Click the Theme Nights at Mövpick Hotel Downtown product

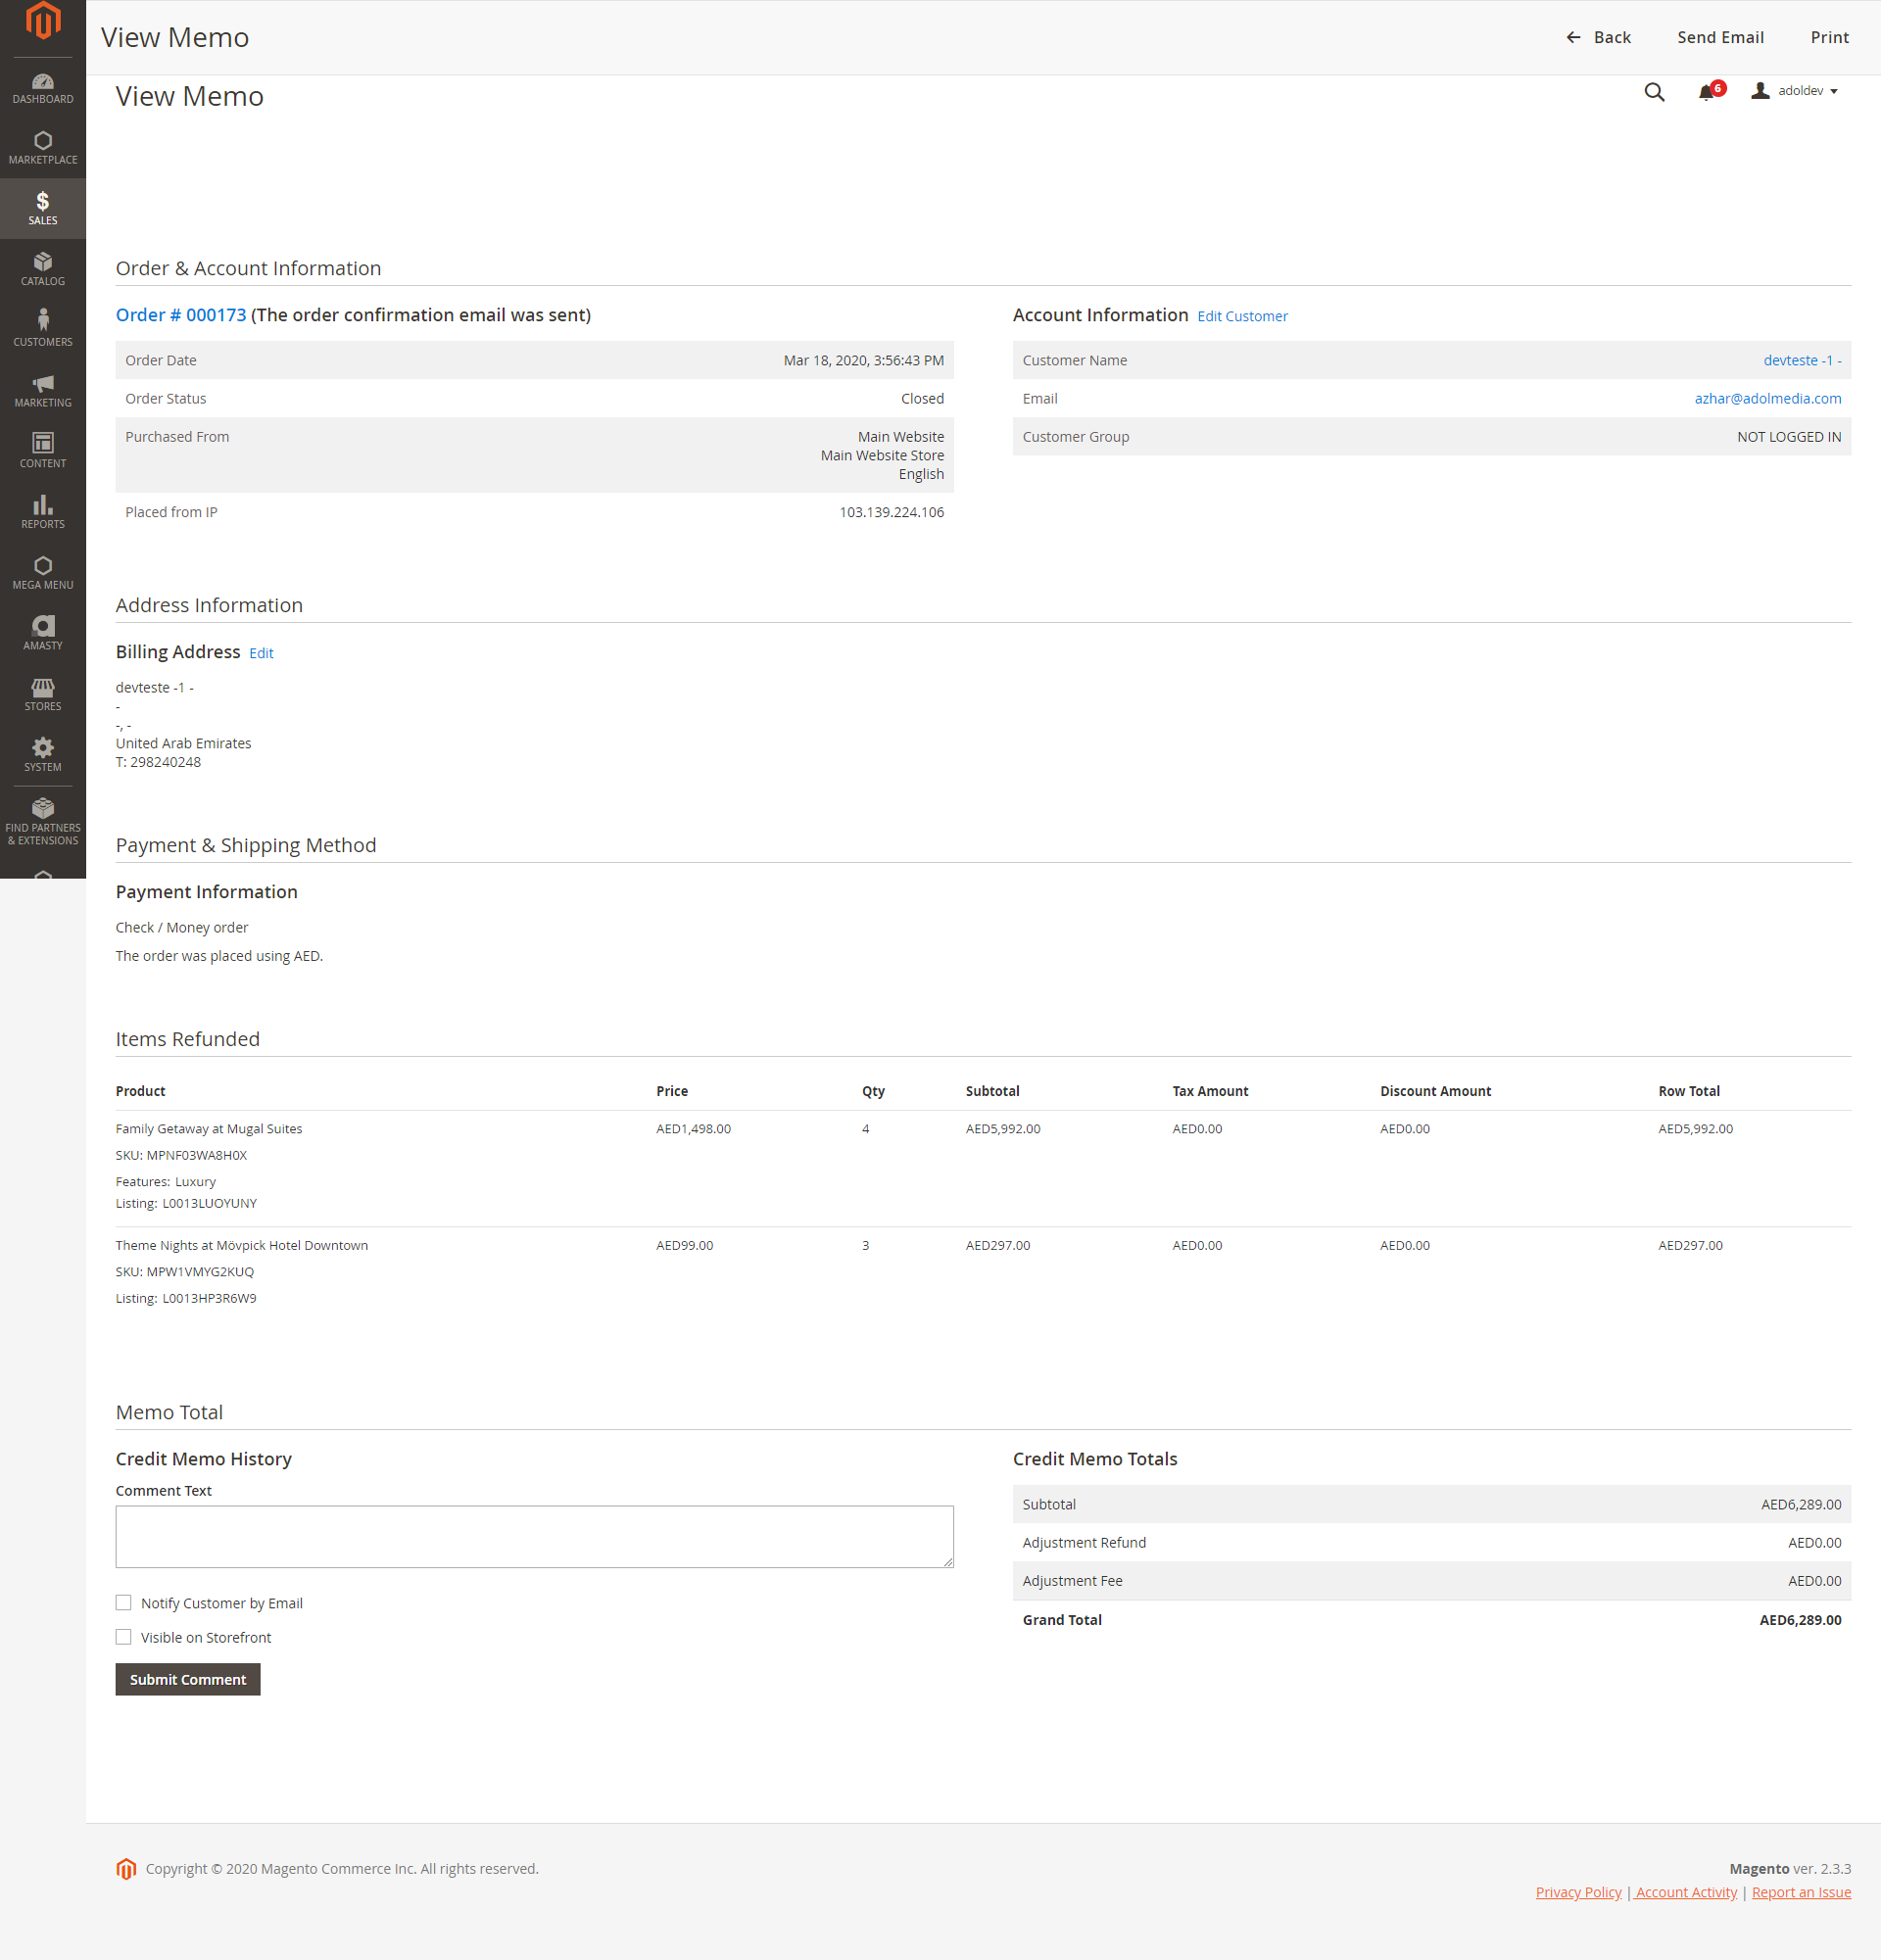pos(242,1245)
